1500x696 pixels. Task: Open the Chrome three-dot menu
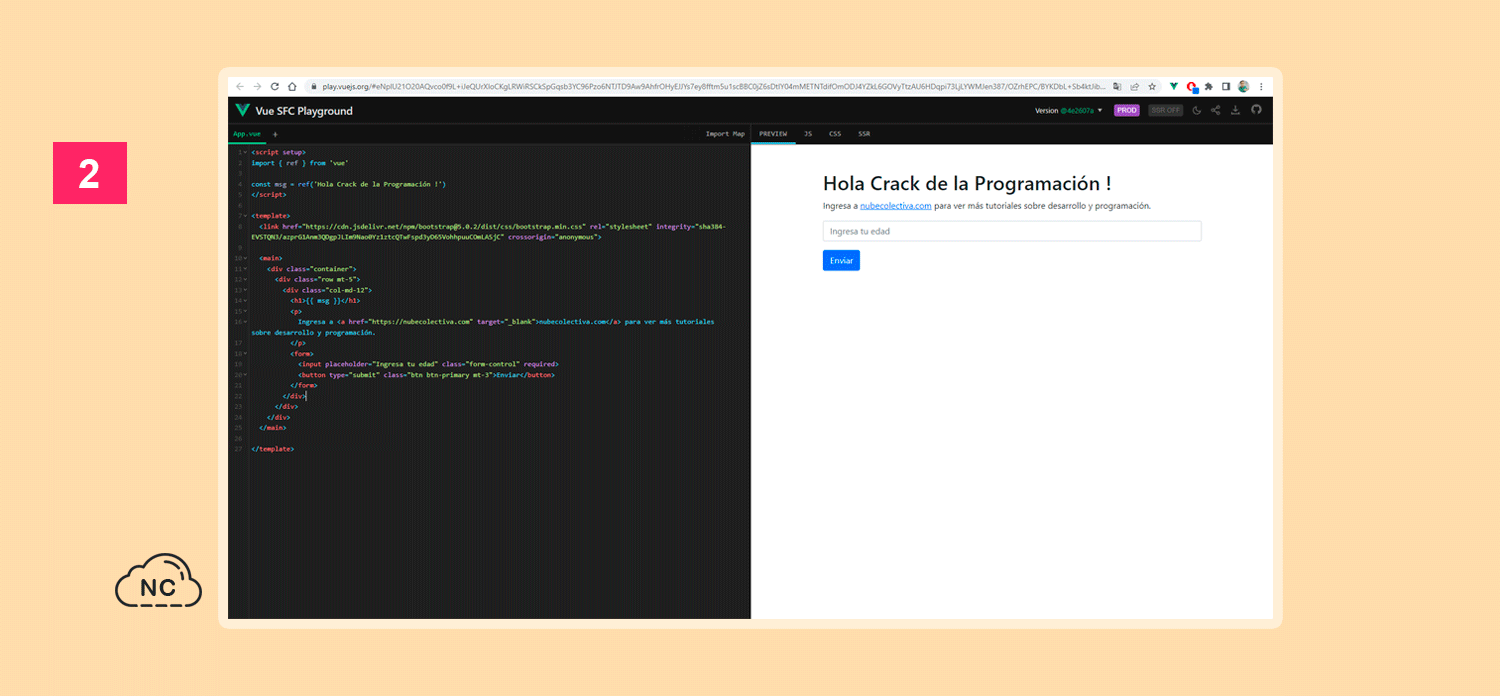click(x=1261, y=87)
